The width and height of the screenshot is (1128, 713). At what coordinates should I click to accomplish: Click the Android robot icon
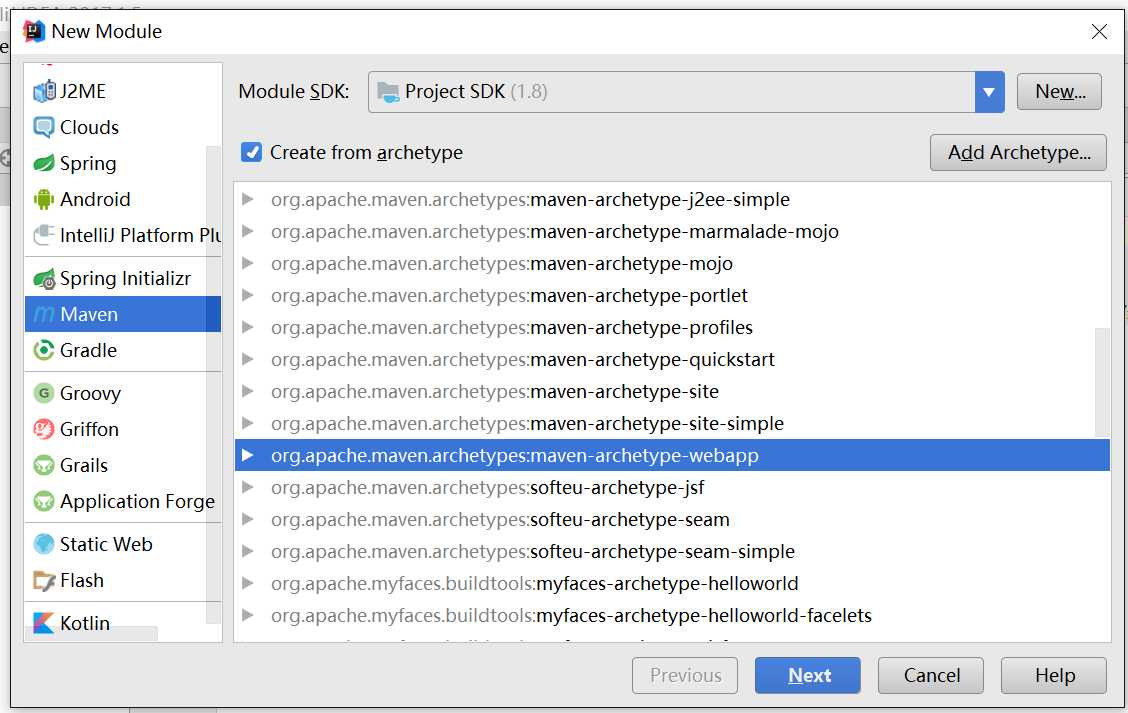click(44, 199)
